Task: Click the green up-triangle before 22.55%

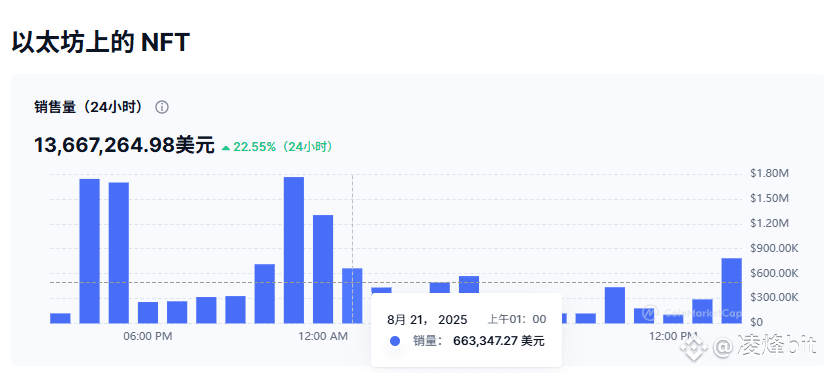Action: pyautogui.click(x=226, y=148)
